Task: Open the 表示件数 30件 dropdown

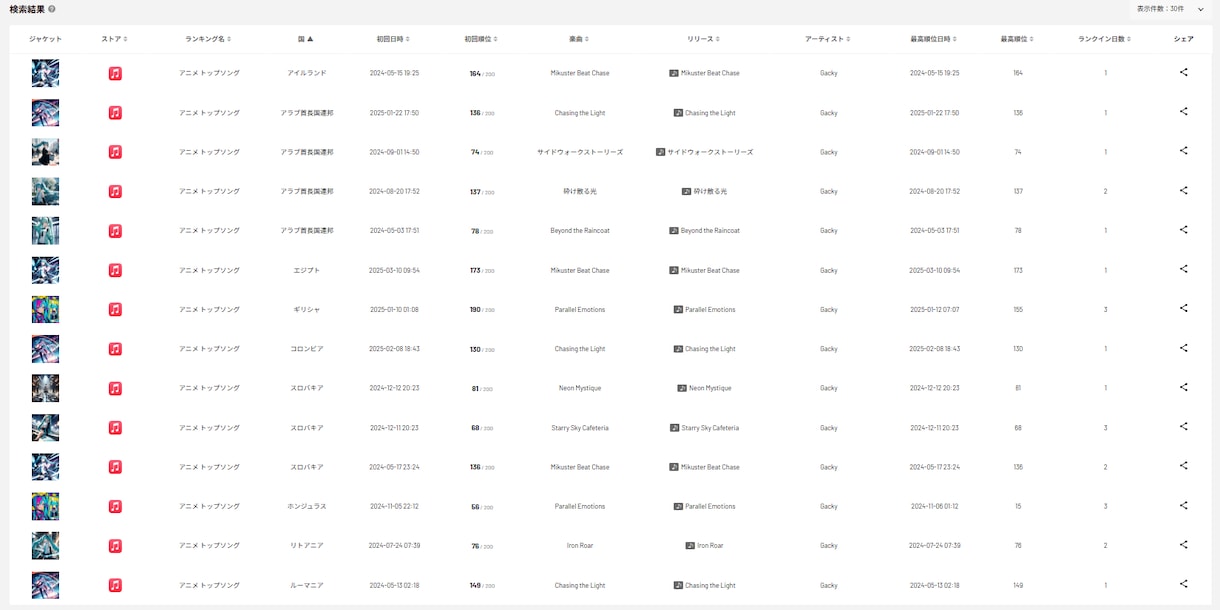Action: pos(1170,9)
